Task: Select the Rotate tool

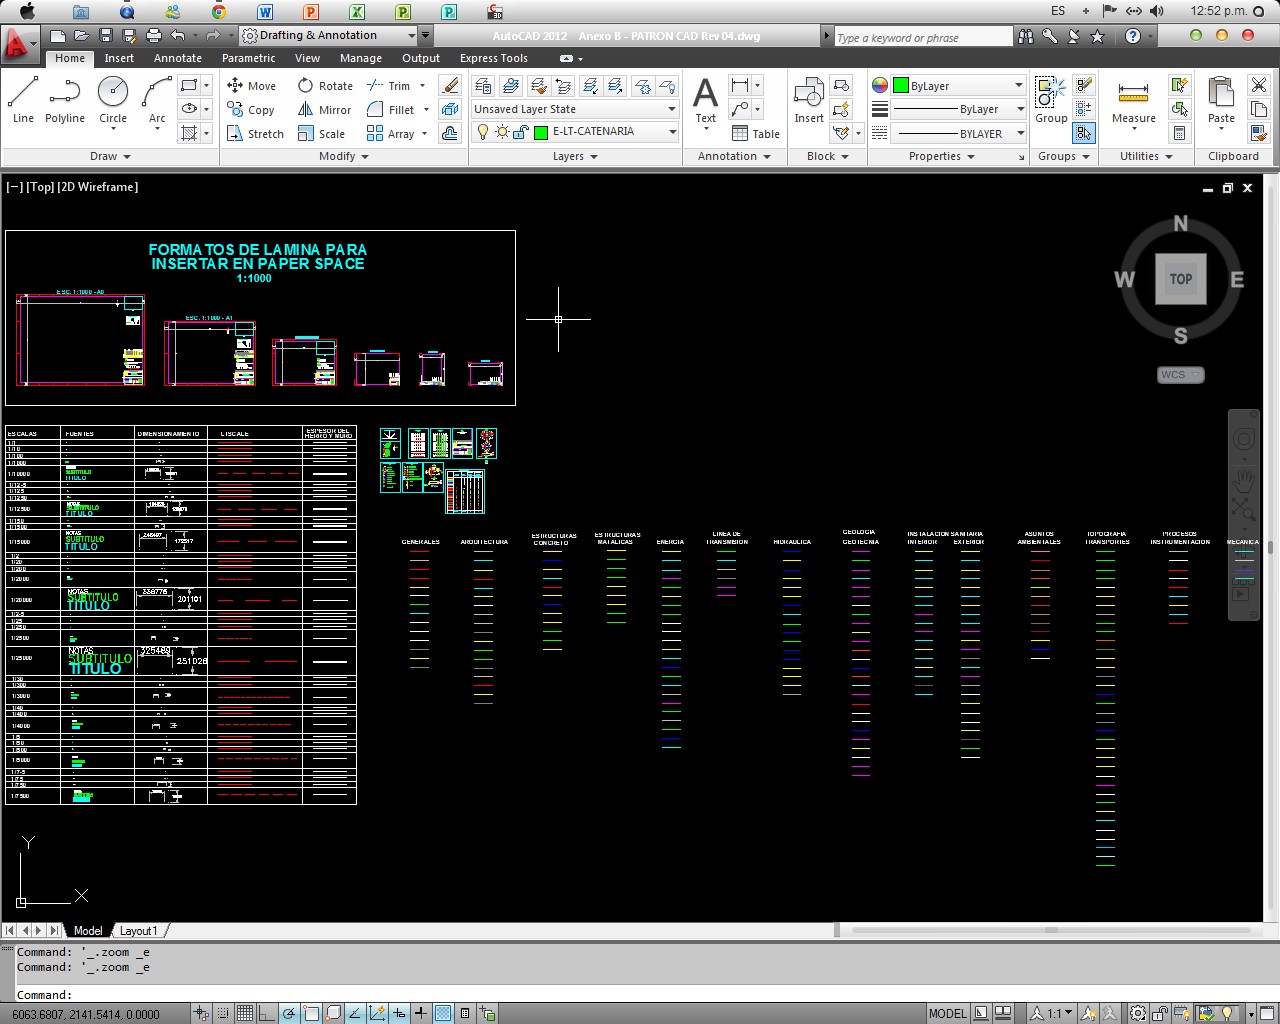Action: [326, 86]
